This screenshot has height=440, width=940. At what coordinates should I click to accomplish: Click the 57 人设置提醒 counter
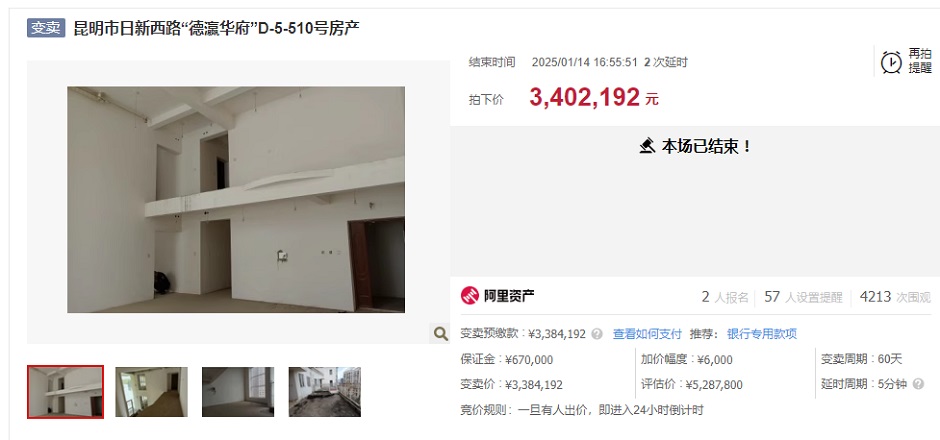coord(803,297)
